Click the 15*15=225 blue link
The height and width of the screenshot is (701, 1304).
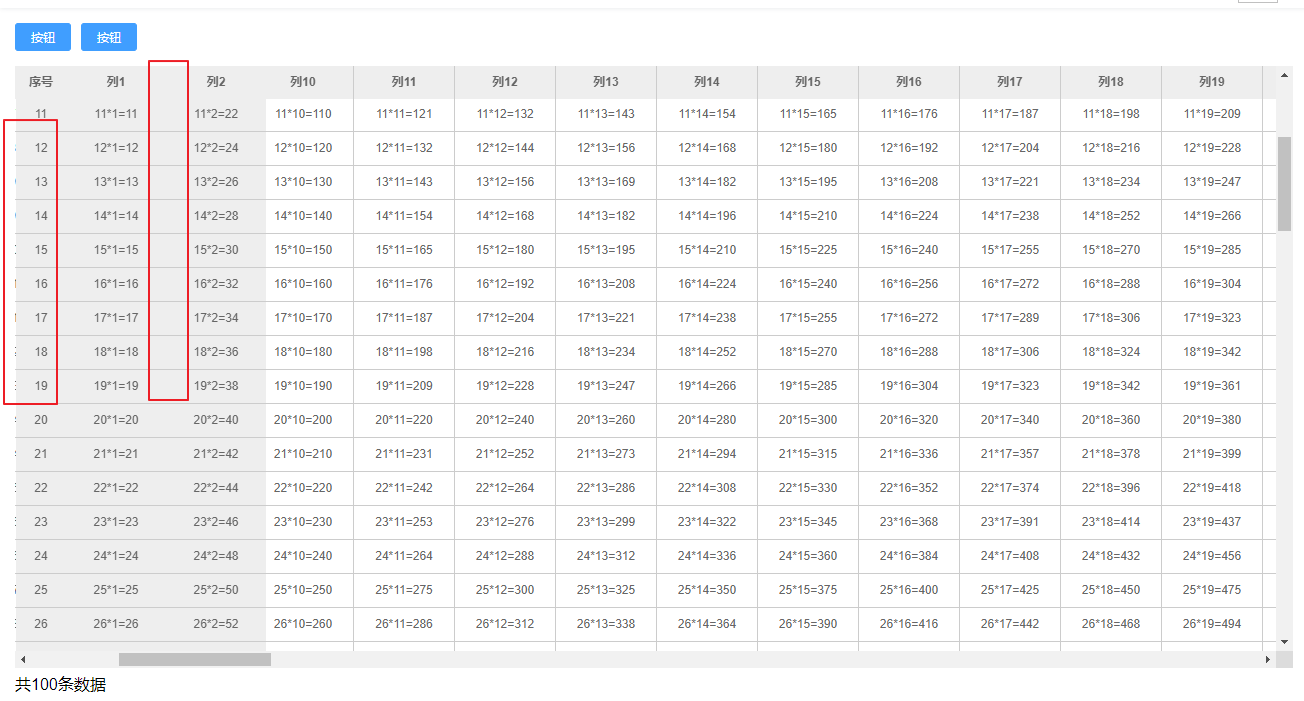808,249
